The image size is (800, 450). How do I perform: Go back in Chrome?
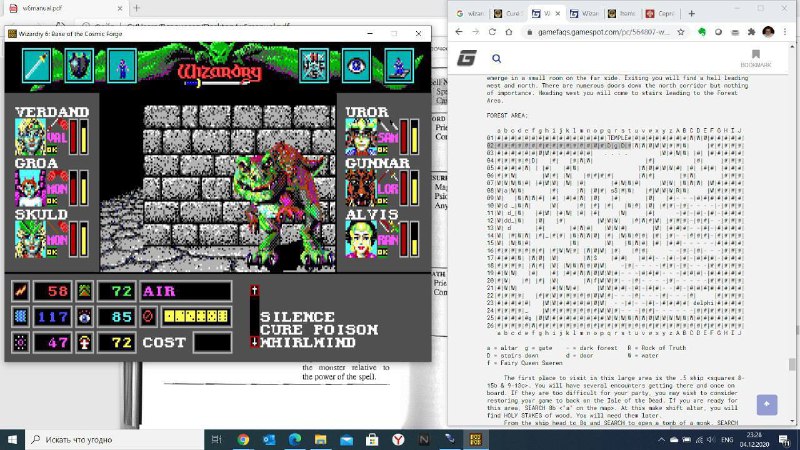459,32
